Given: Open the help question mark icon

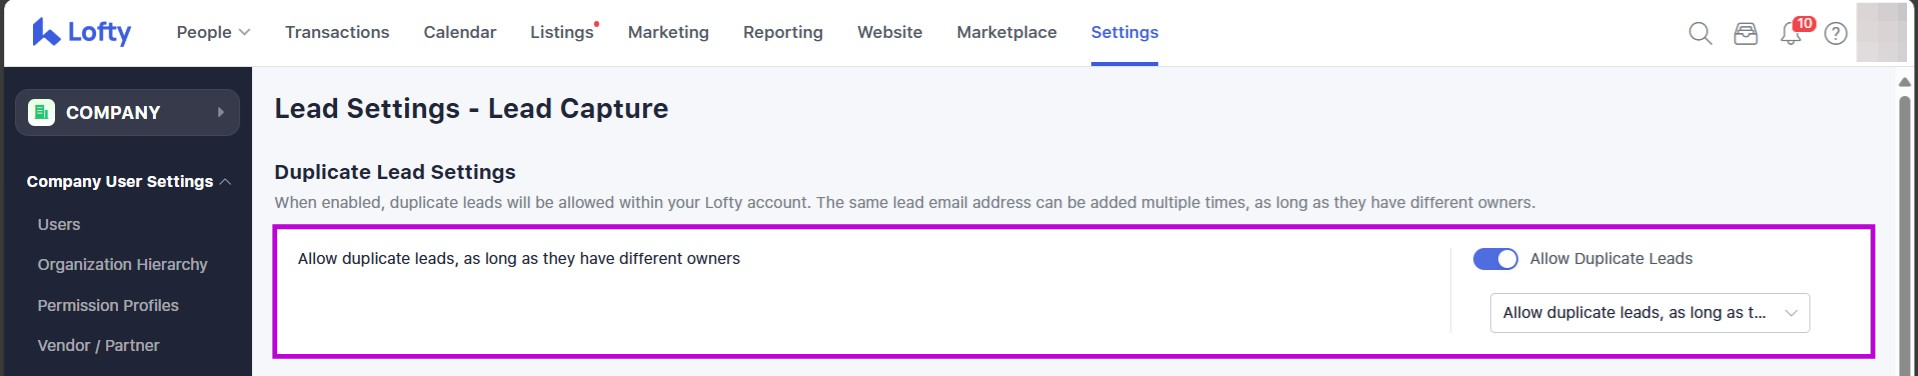Looking at the screenshot, I should click(1836, 34).
